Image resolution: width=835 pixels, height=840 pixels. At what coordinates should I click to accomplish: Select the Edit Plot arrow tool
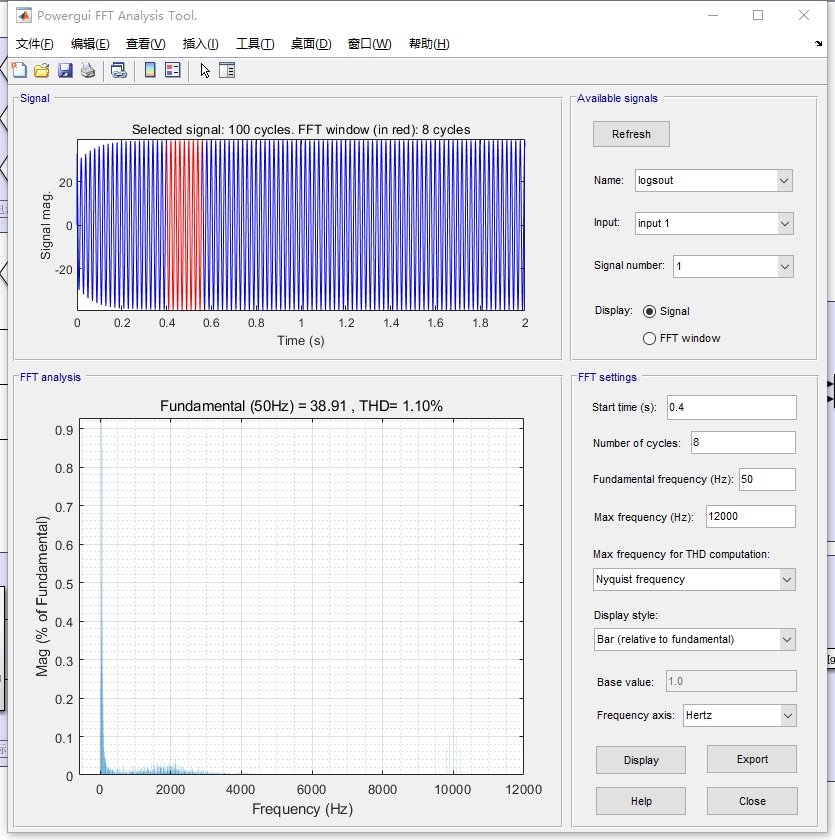[205, 70]
